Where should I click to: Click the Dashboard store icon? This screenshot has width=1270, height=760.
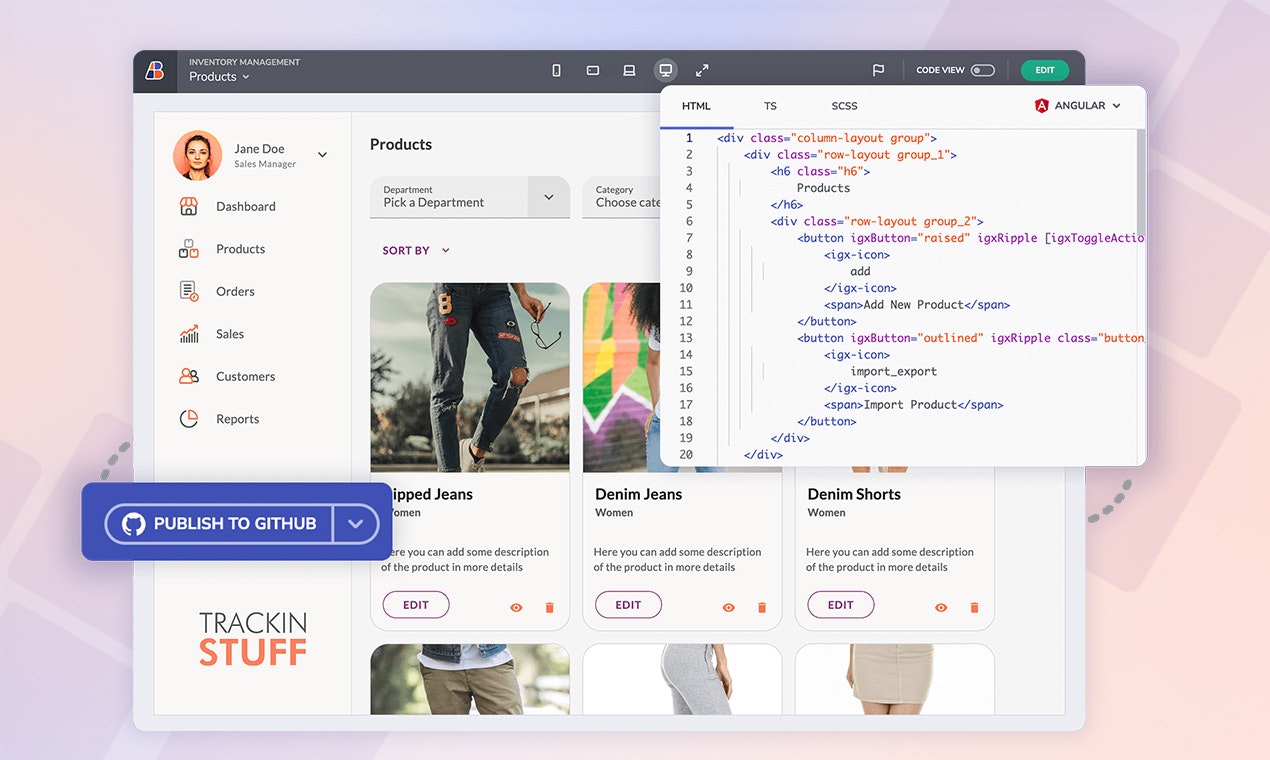[188, 206]
